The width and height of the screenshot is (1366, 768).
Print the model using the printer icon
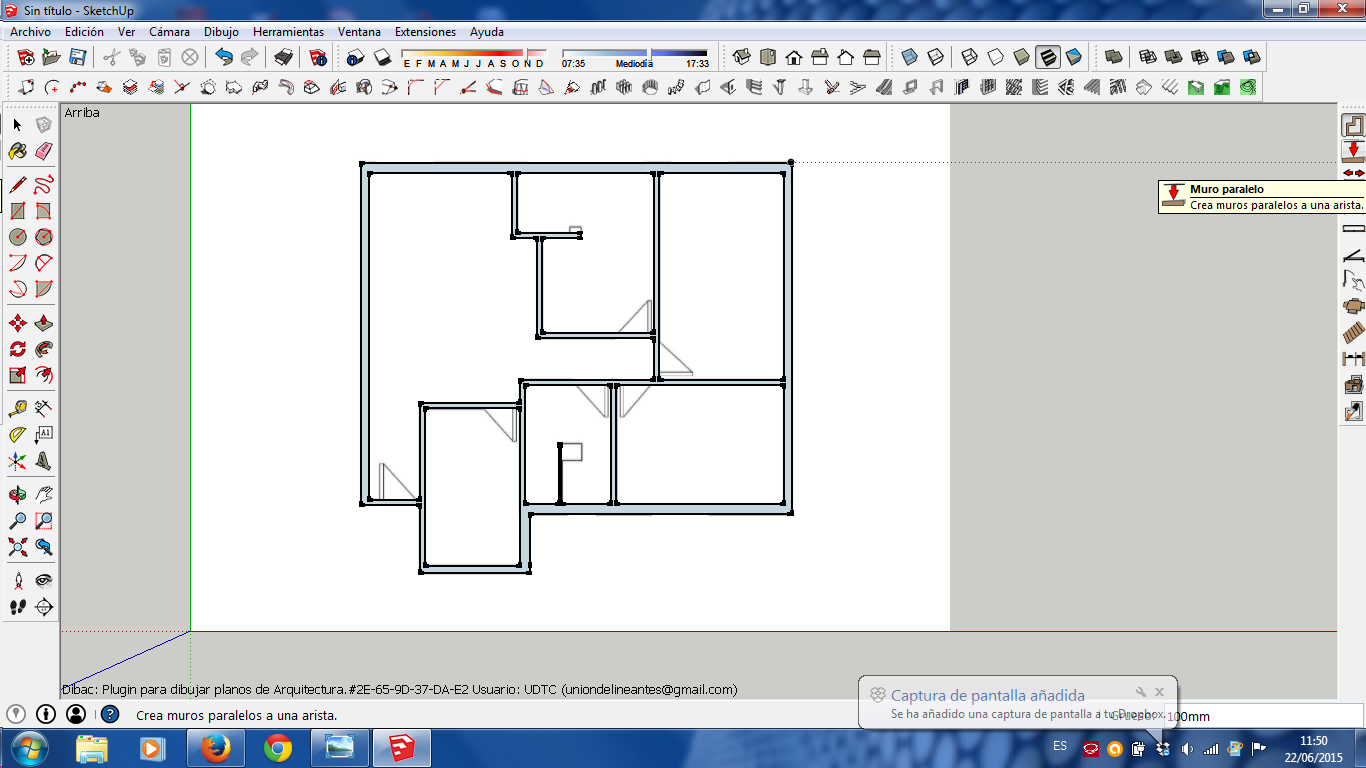pyautogui.click(x=283, y=57)
